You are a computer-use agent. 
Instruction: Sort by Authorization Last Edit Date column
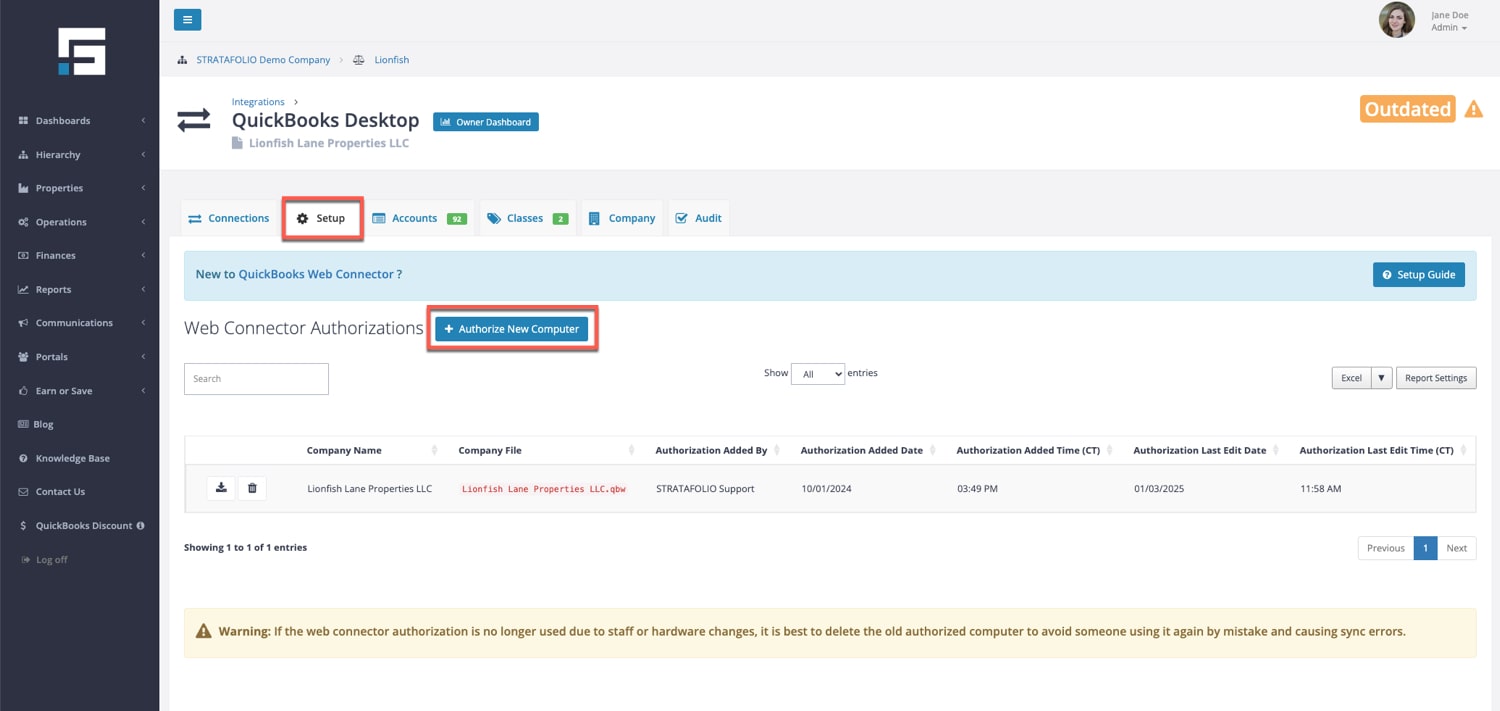pos(1206,450)
